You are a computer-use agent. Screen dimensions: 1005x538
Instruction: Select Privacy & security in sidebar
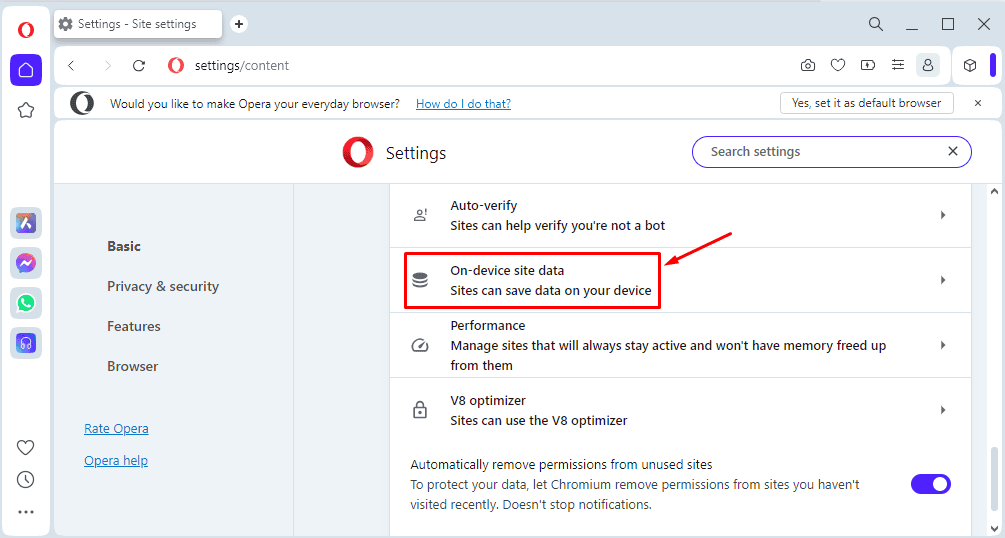[x=163, y=286]
